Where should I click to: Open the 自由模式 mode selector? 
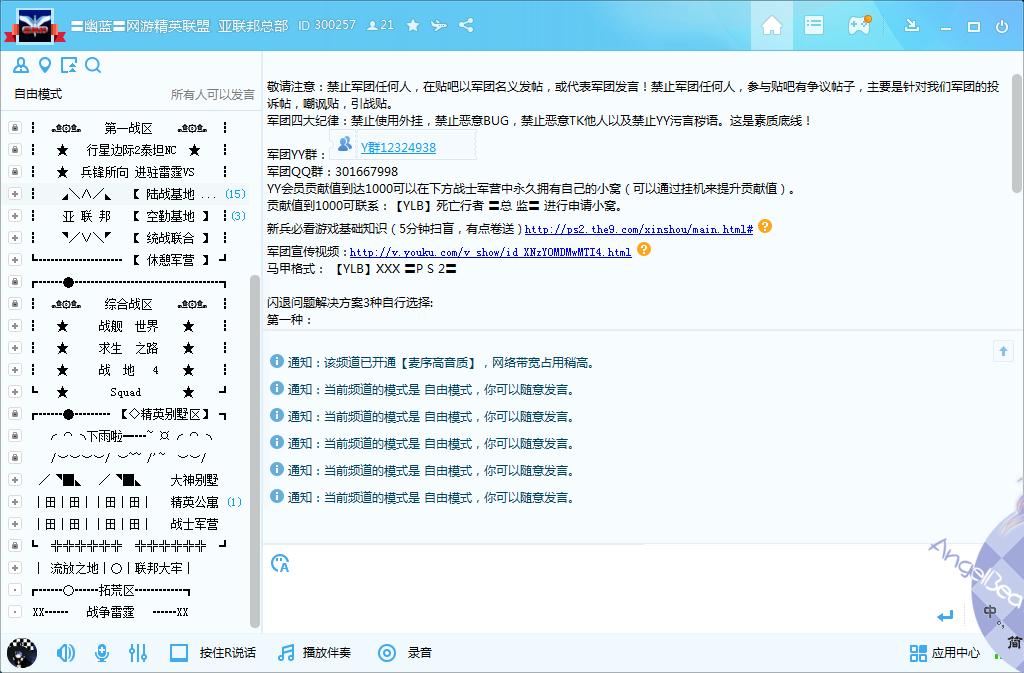tap(38, 94)
